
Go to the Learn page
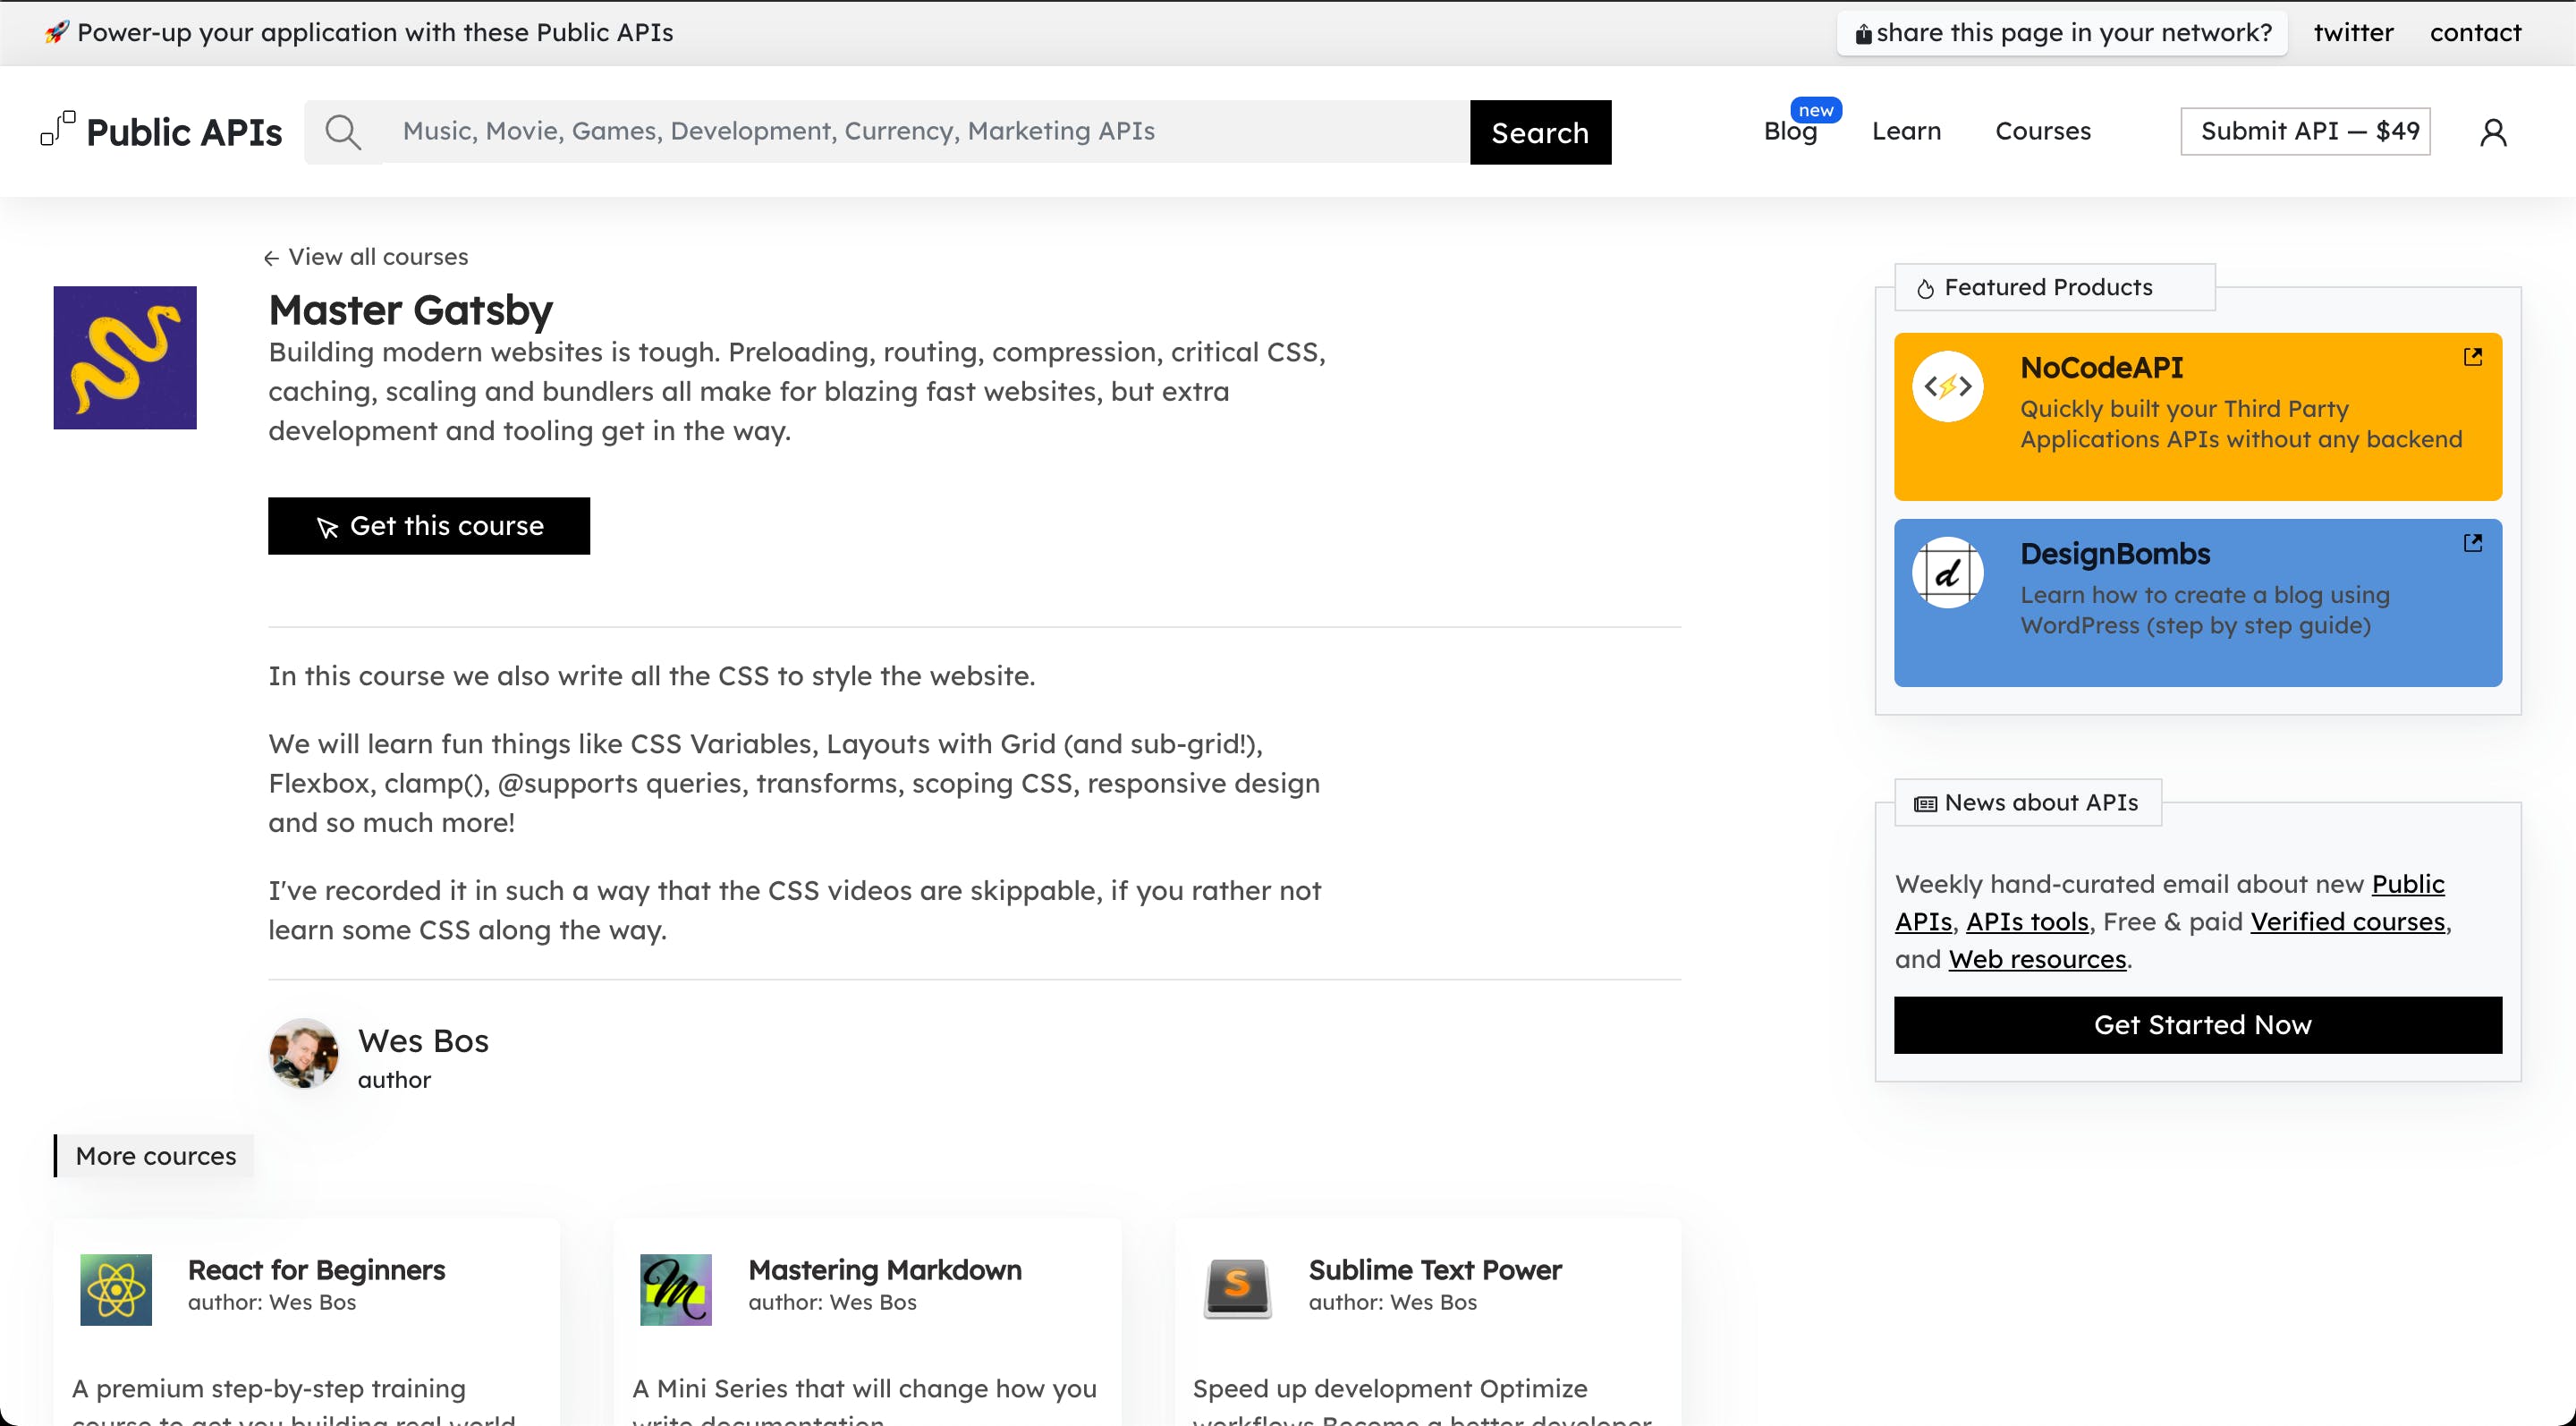[x=1906, y=132]
